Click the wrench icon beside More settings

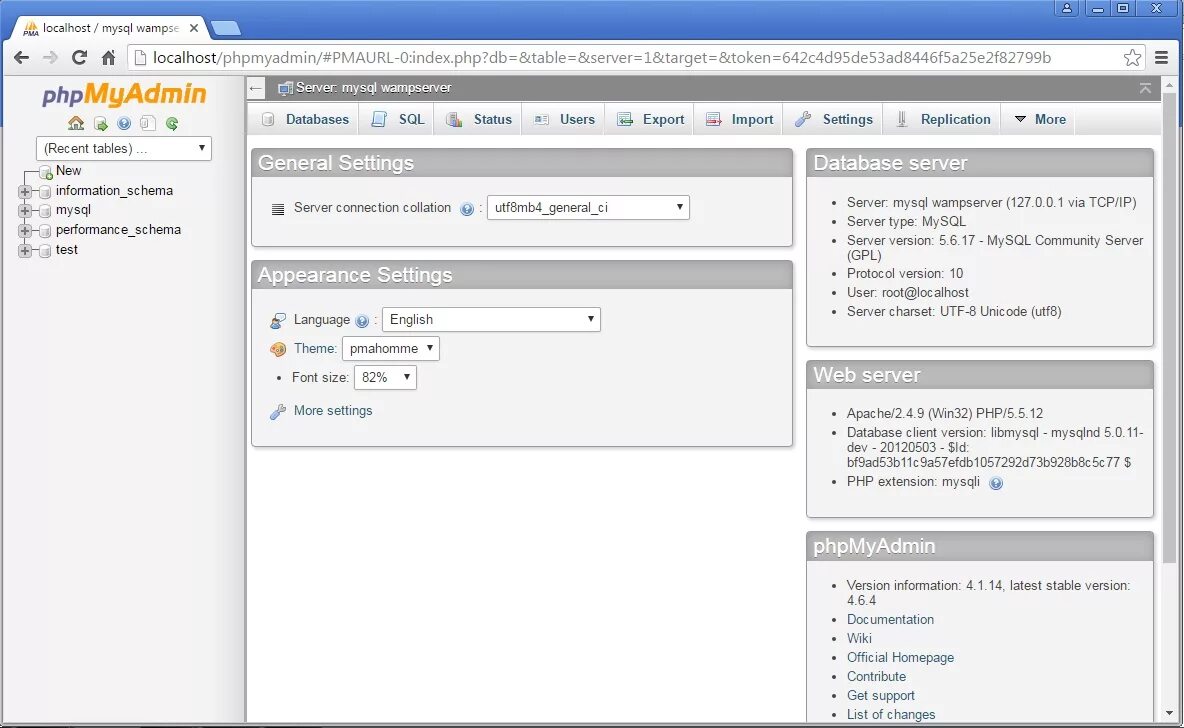pos(278,412)
